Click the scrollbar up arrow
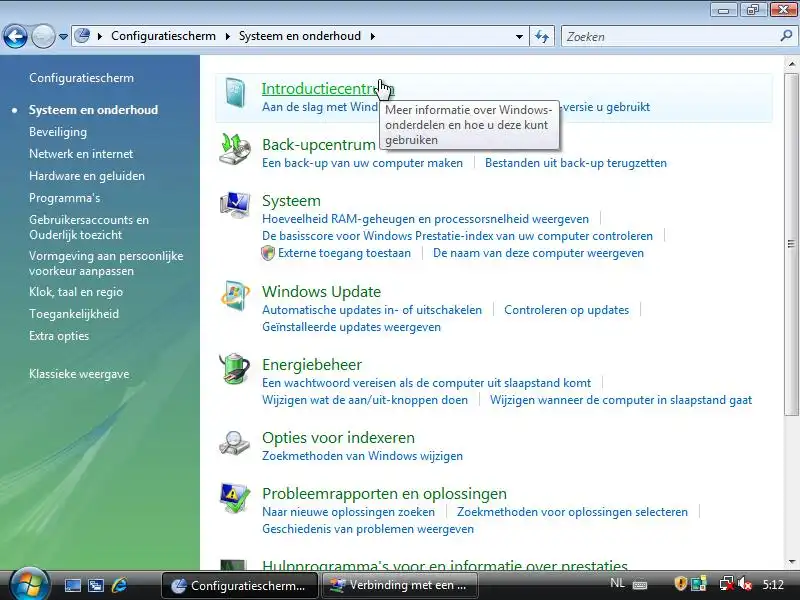800x600 pixels. (791, 64)
